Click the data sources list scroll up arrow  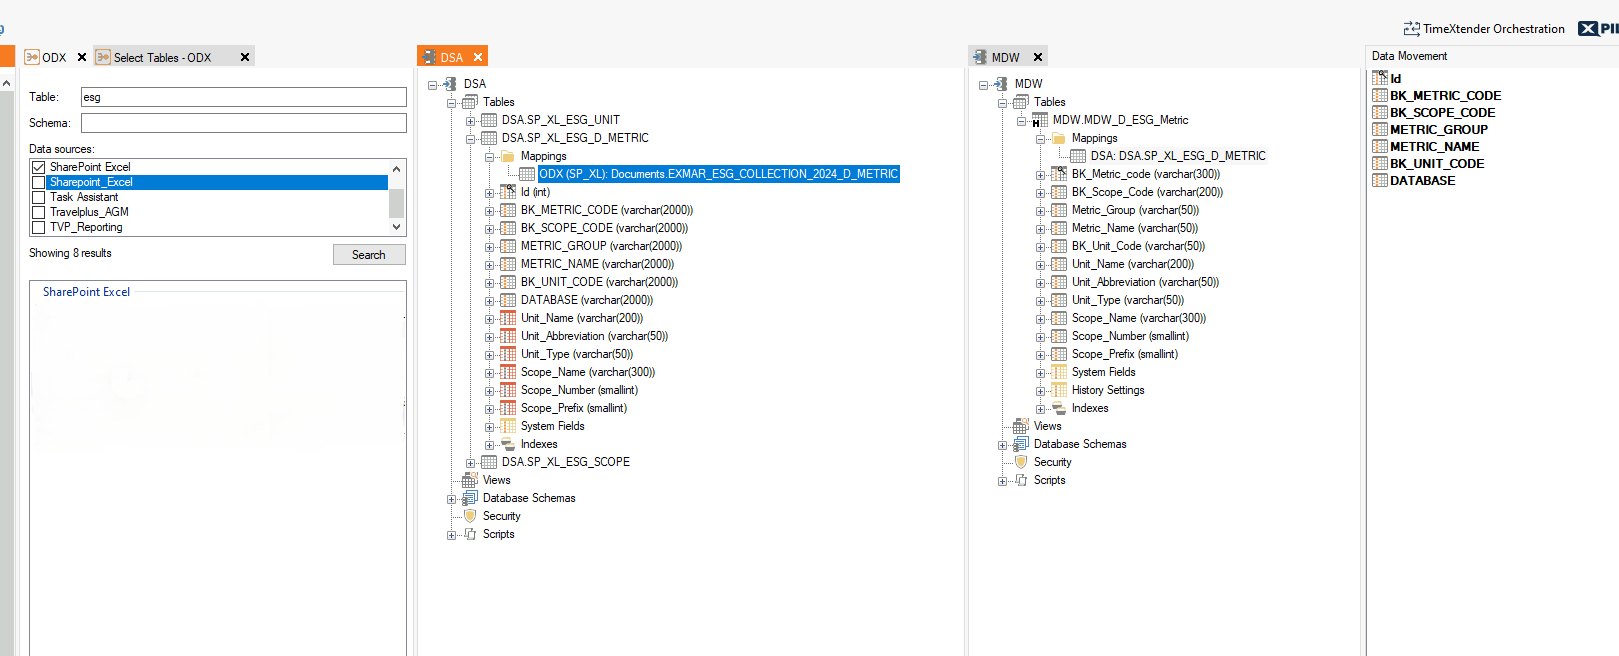click(x=397, y=168)
